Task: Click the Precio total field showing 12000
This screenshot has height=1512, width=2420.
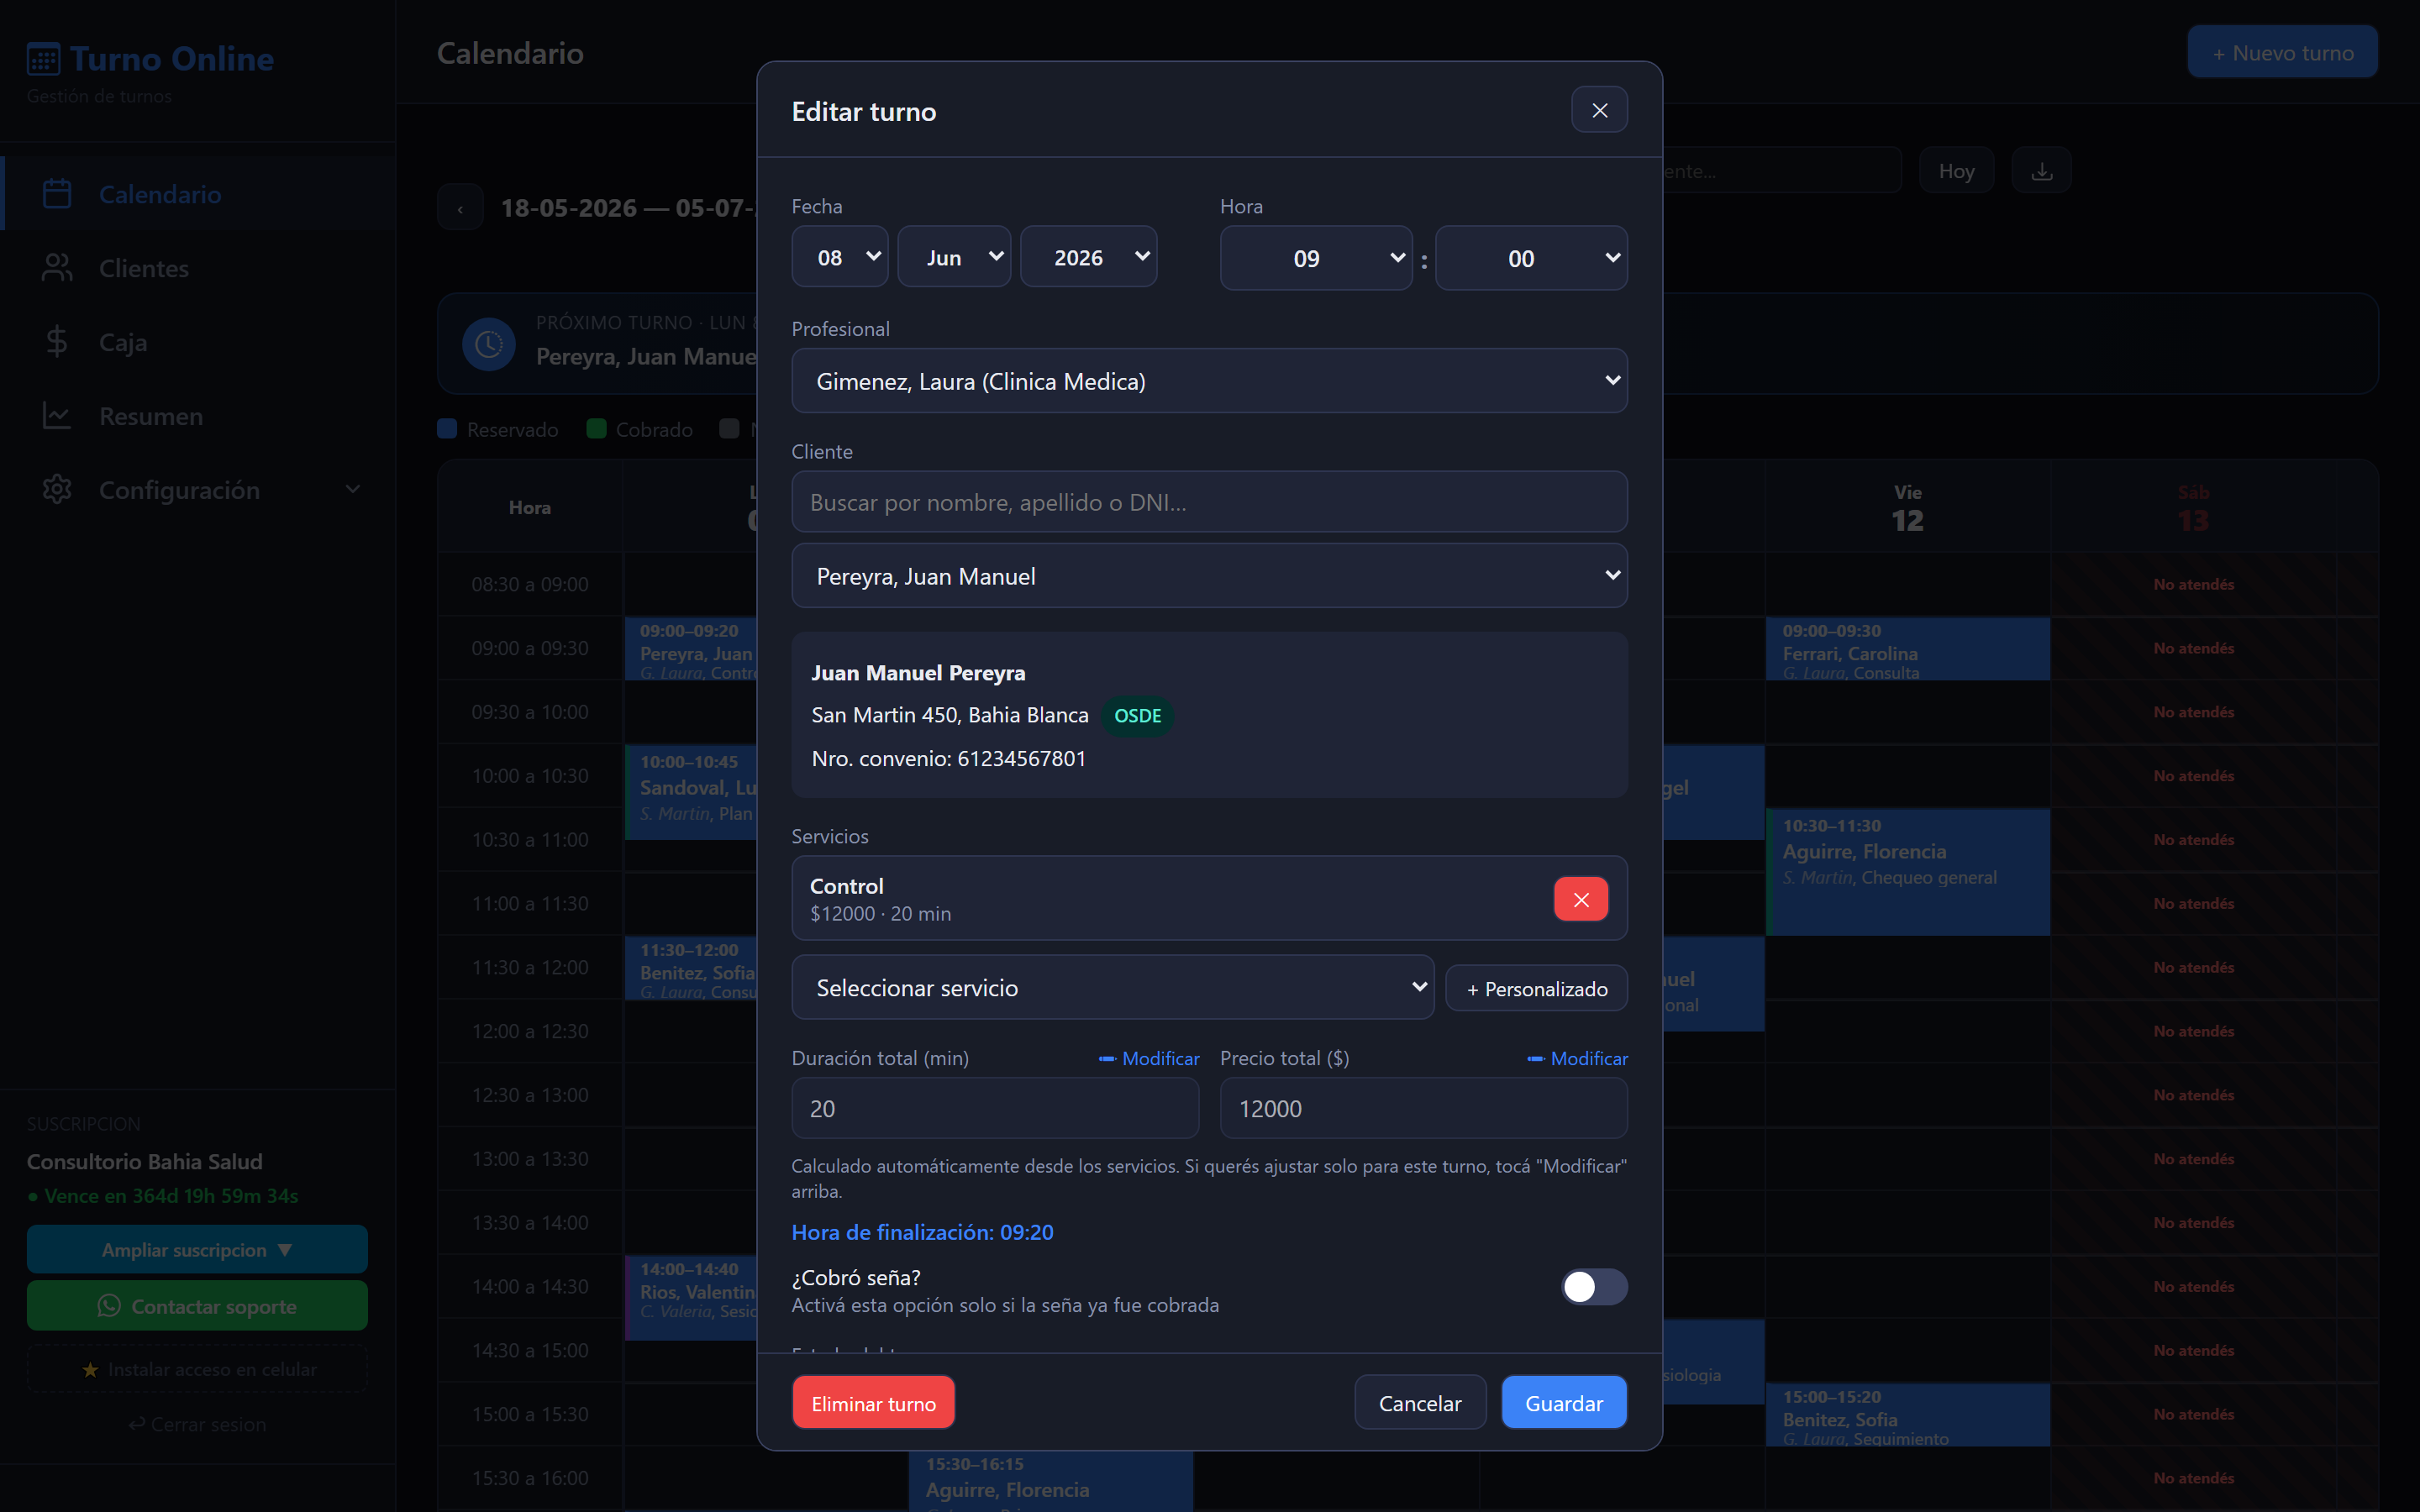Action: point(1423,1108)
